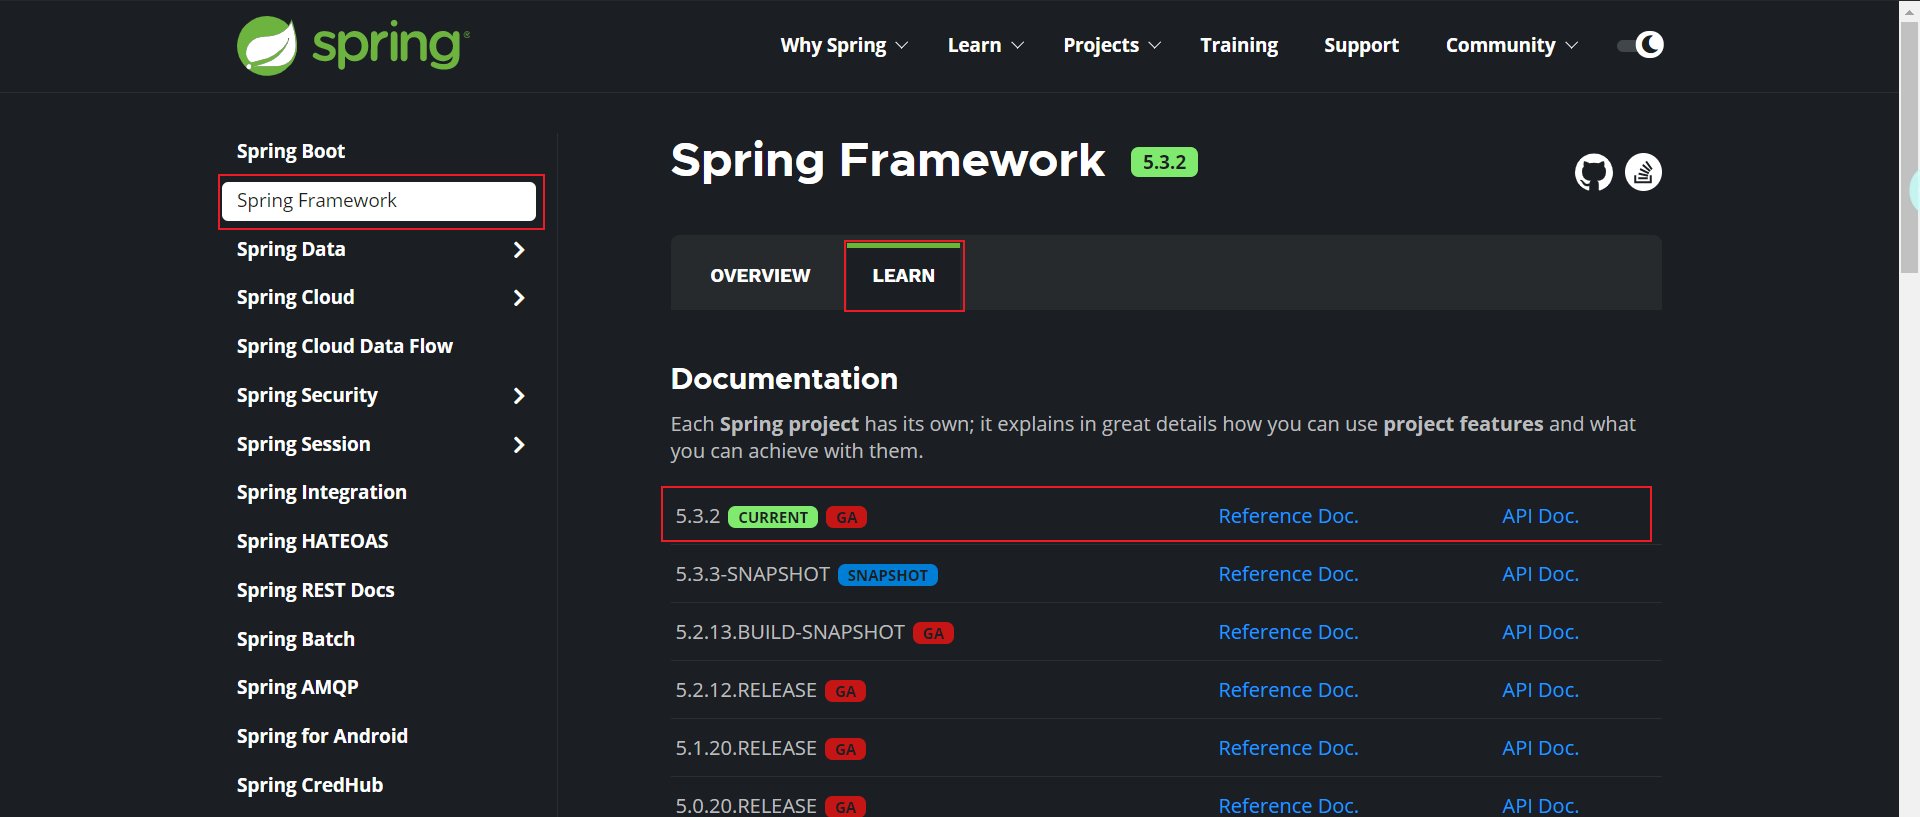
Task: Switch to the OVERVIEW tab
Action: 760,275
